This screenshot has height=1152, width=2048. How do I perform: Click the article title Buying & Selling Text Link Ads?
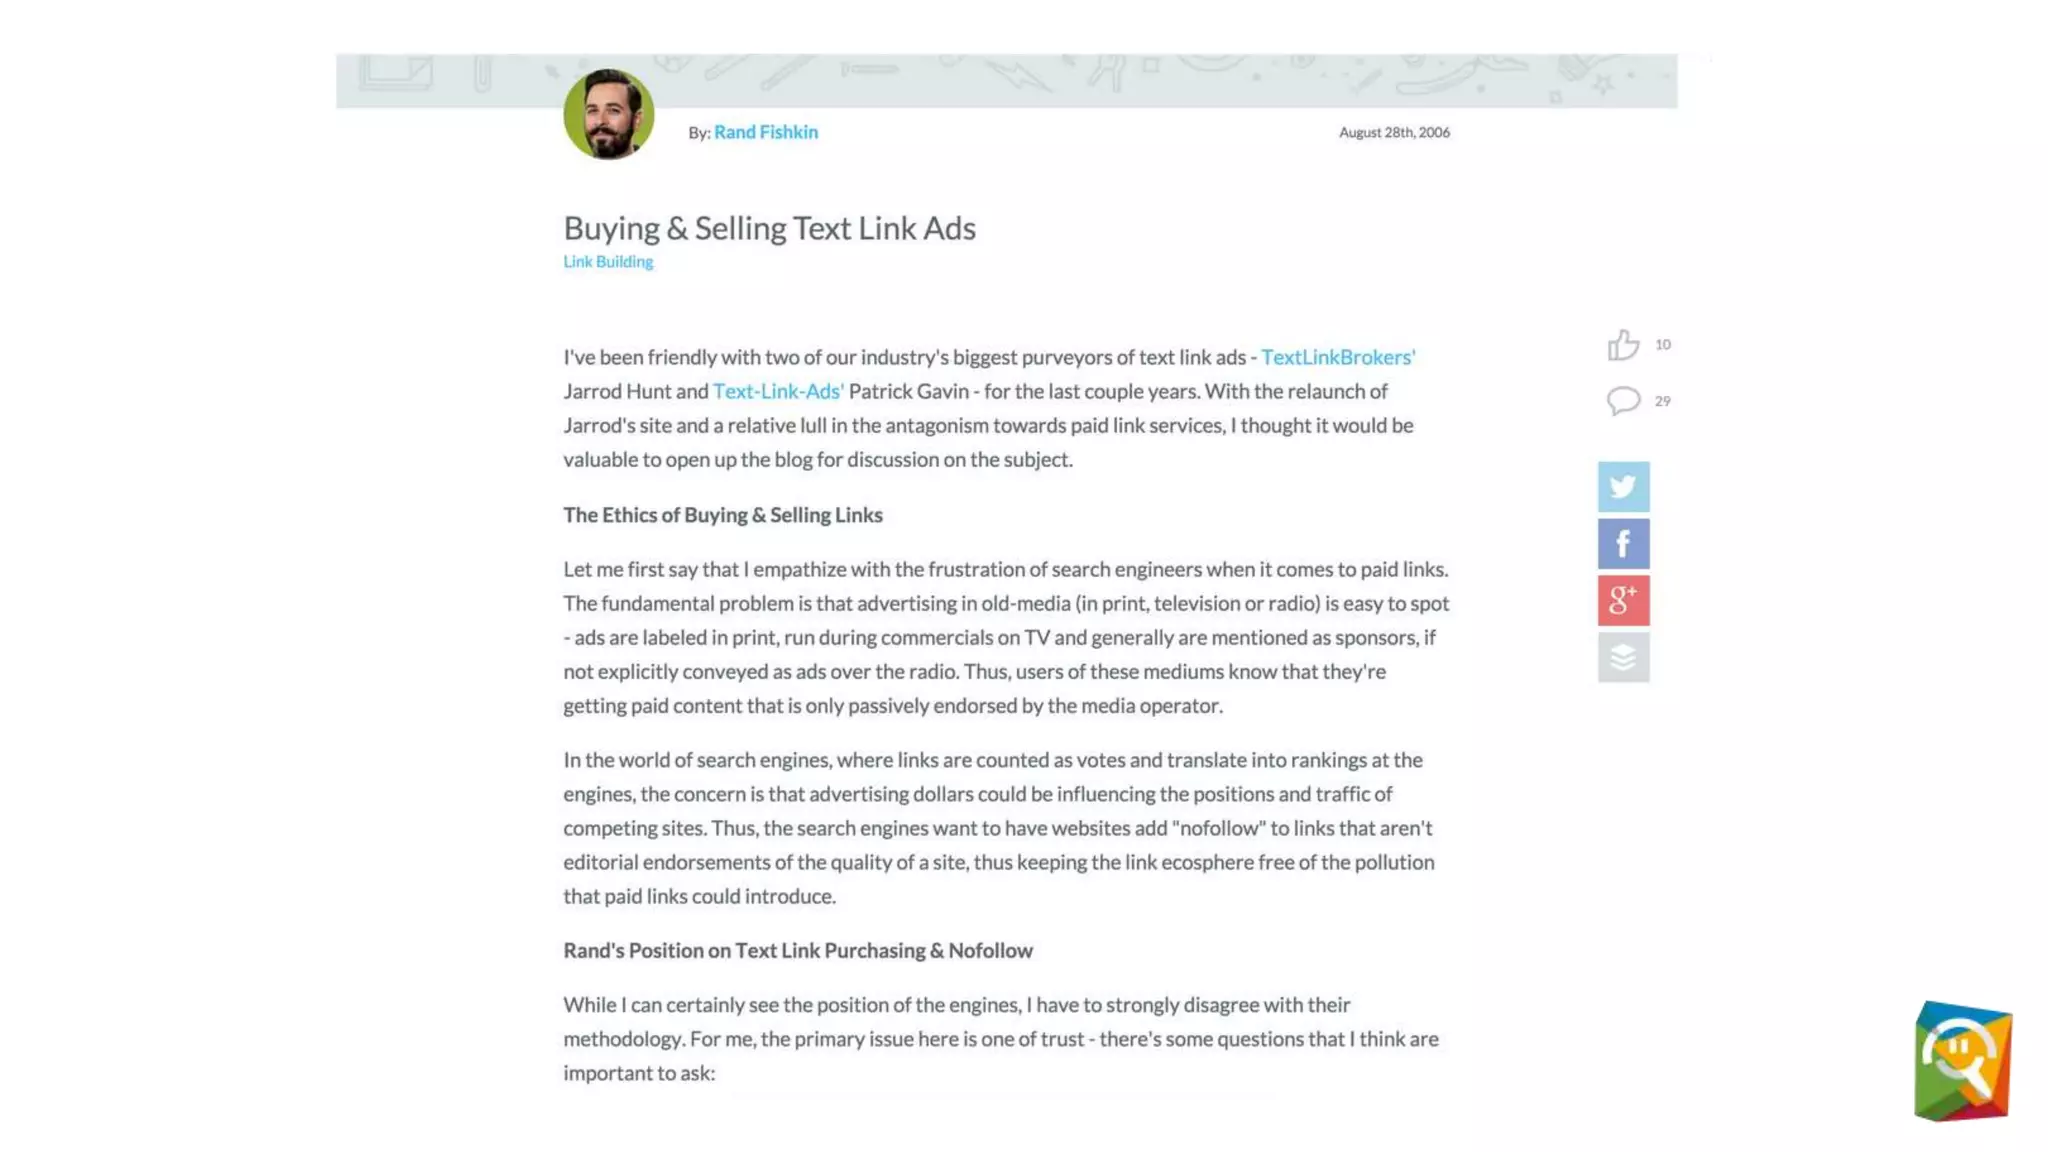pyautogui.click(x=769, y=228)
